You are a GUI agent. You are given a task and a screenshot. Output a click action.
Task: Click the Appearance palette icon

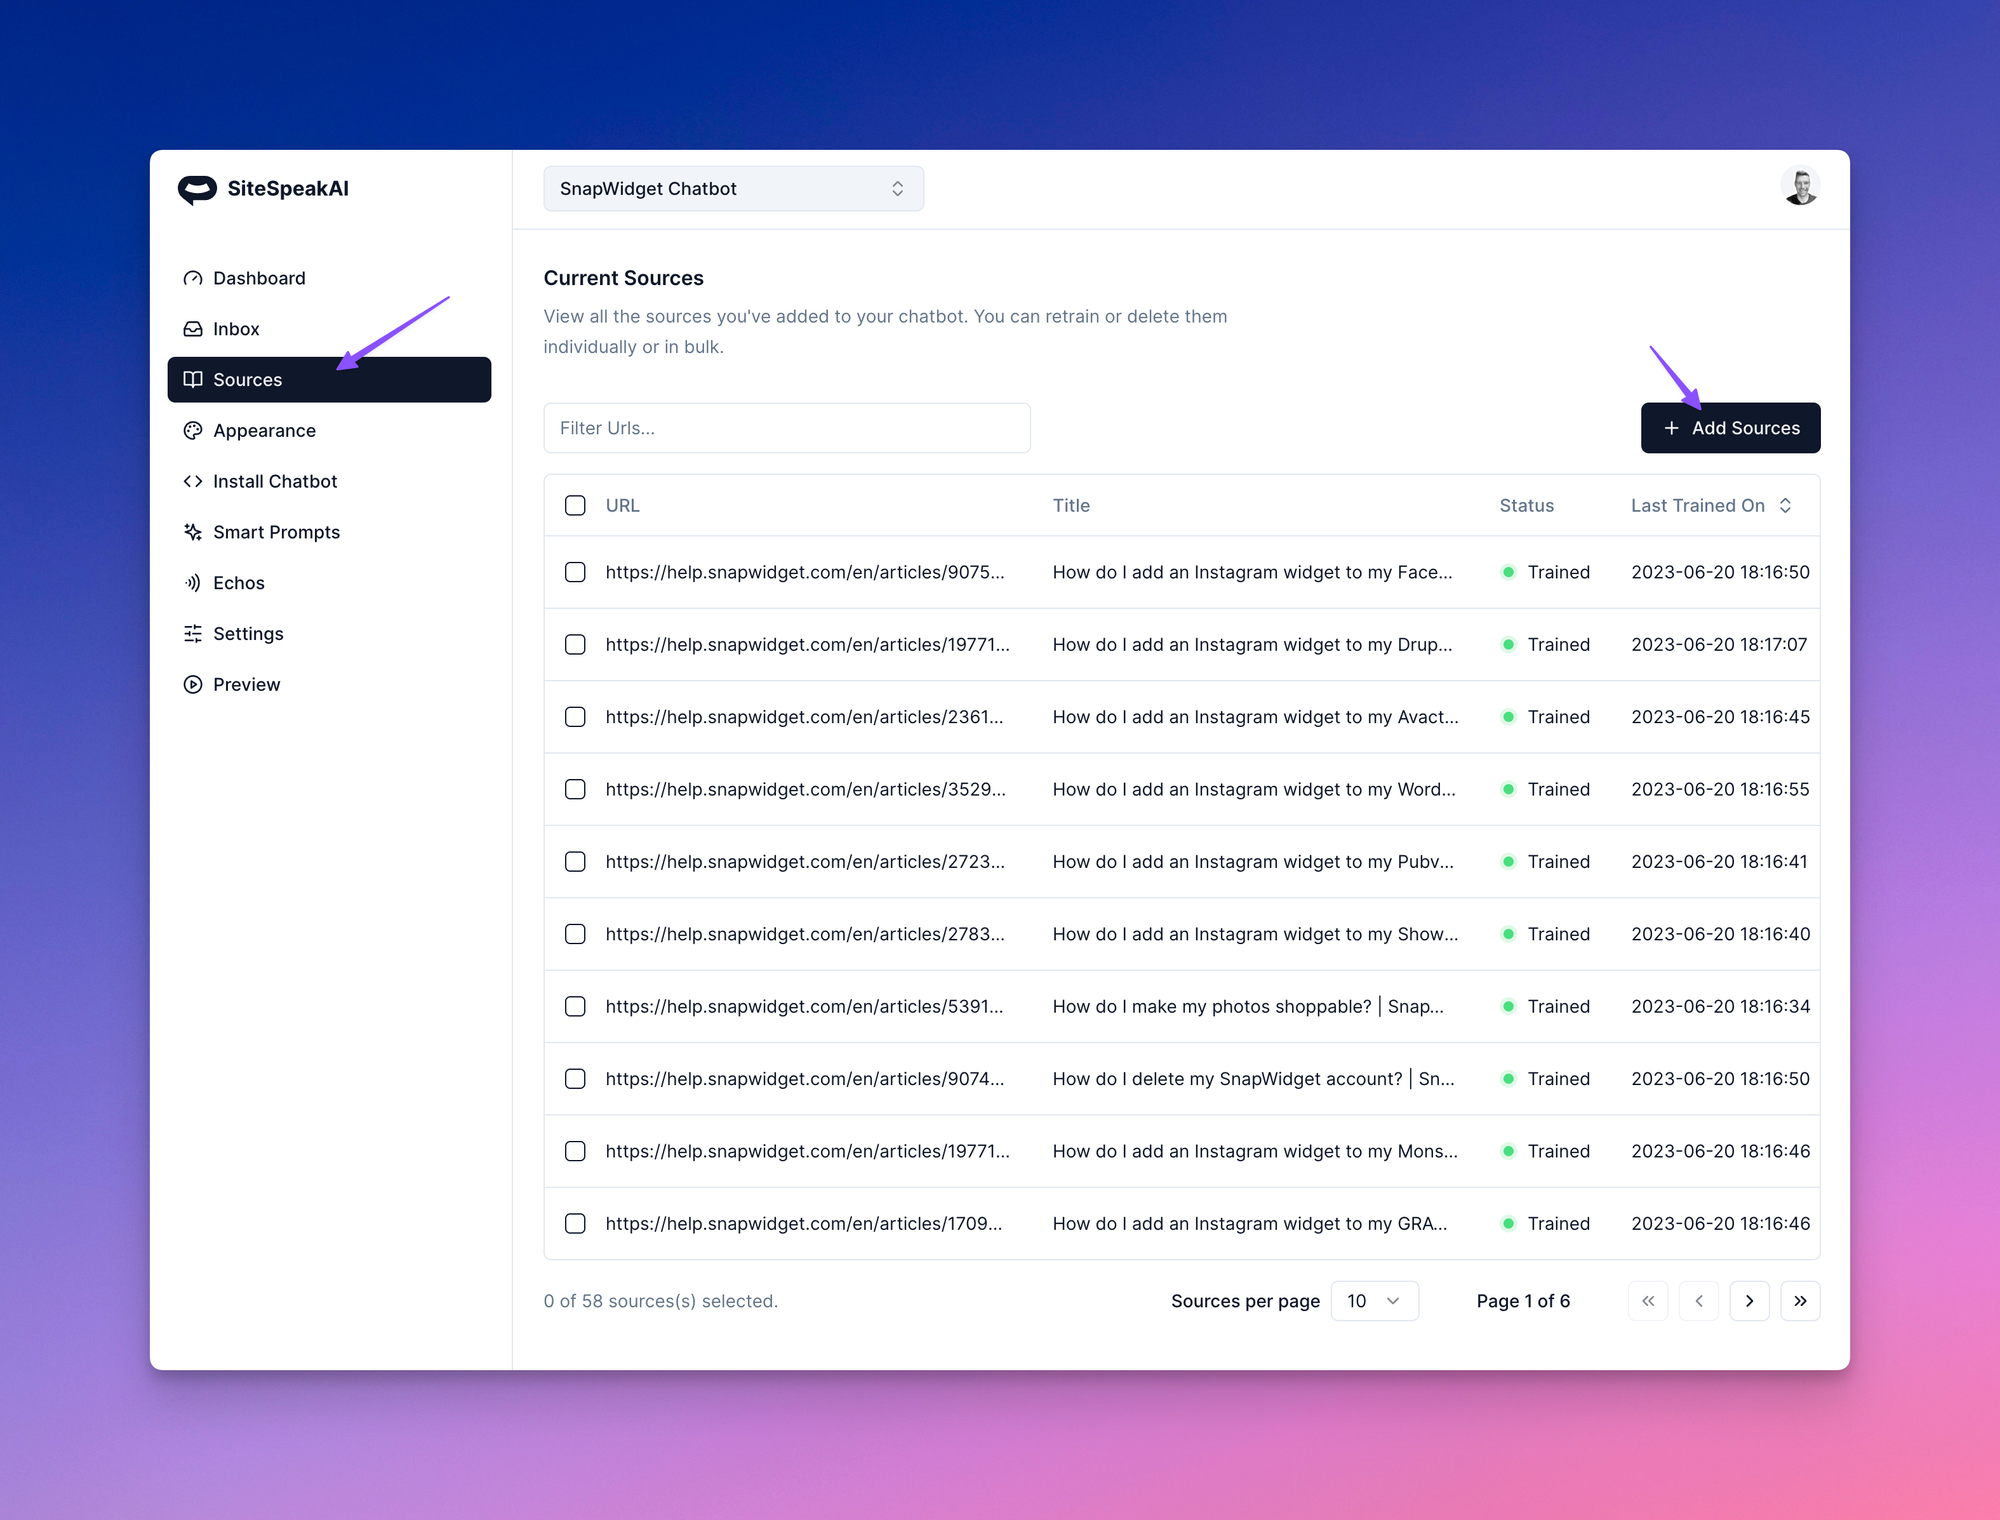pos(193,431)
